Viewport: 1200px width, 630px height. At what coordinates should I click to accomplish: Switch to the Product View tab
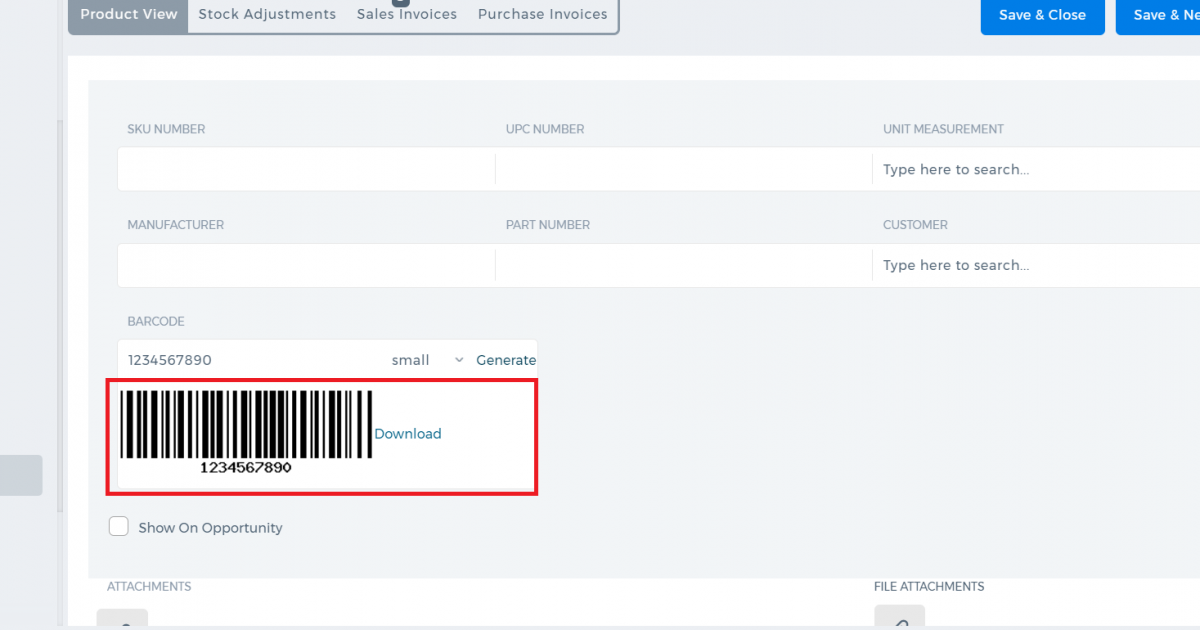(x=128, y=14)
